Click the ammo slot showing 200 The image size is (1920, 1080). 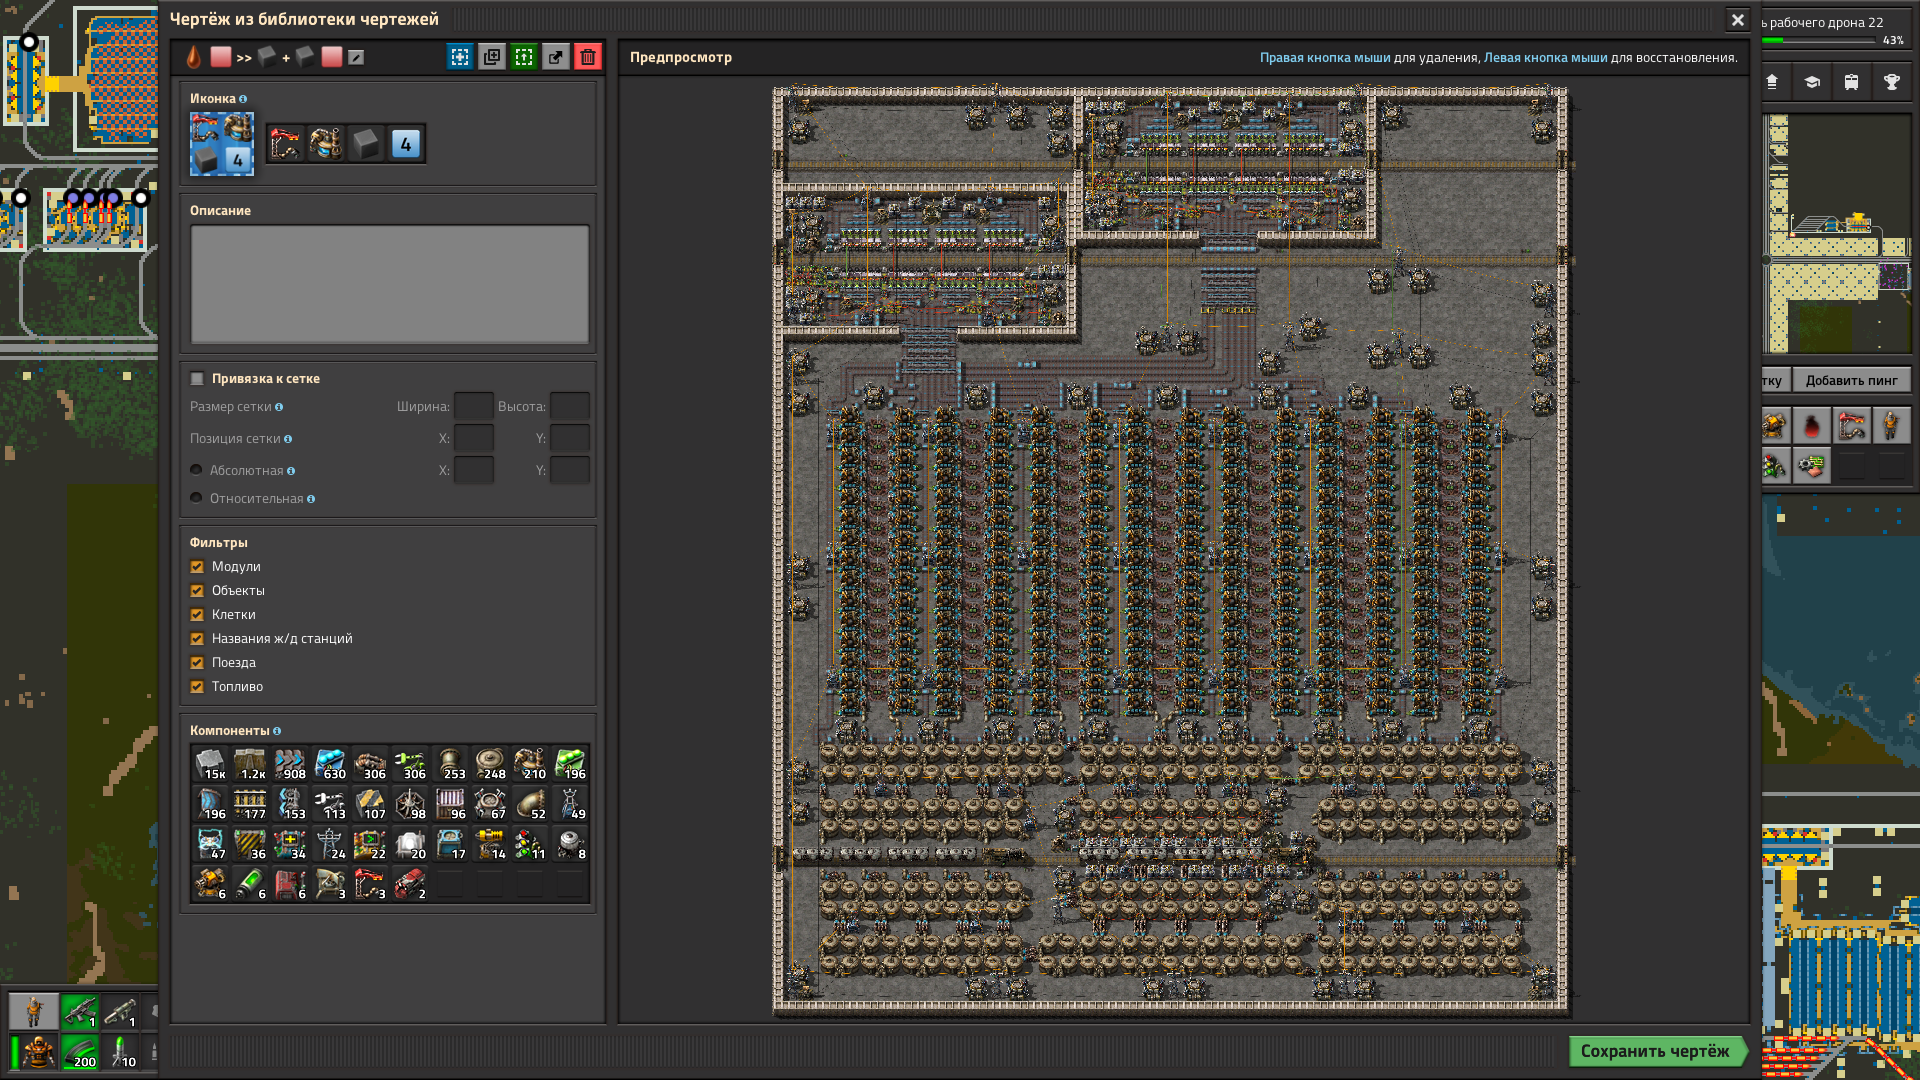pos(80,1052)
